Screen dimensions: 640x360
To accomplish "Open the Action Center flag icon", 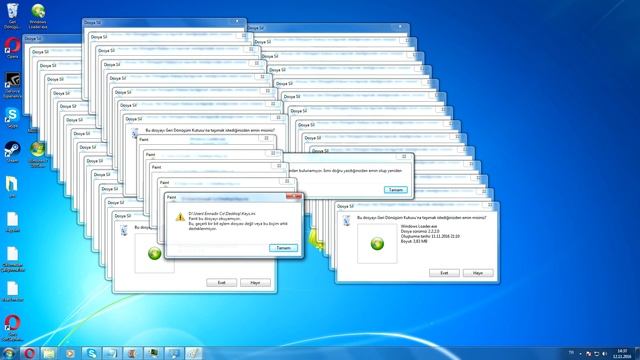I will pos(588,353).
